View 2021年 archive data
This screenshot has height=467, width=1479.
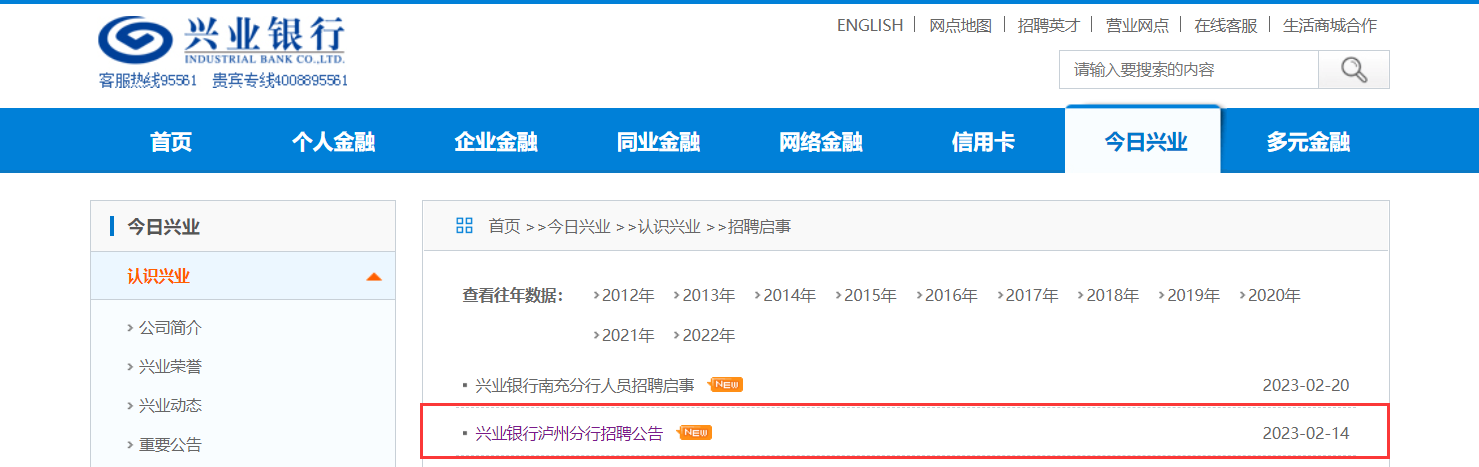coord(628,336)
